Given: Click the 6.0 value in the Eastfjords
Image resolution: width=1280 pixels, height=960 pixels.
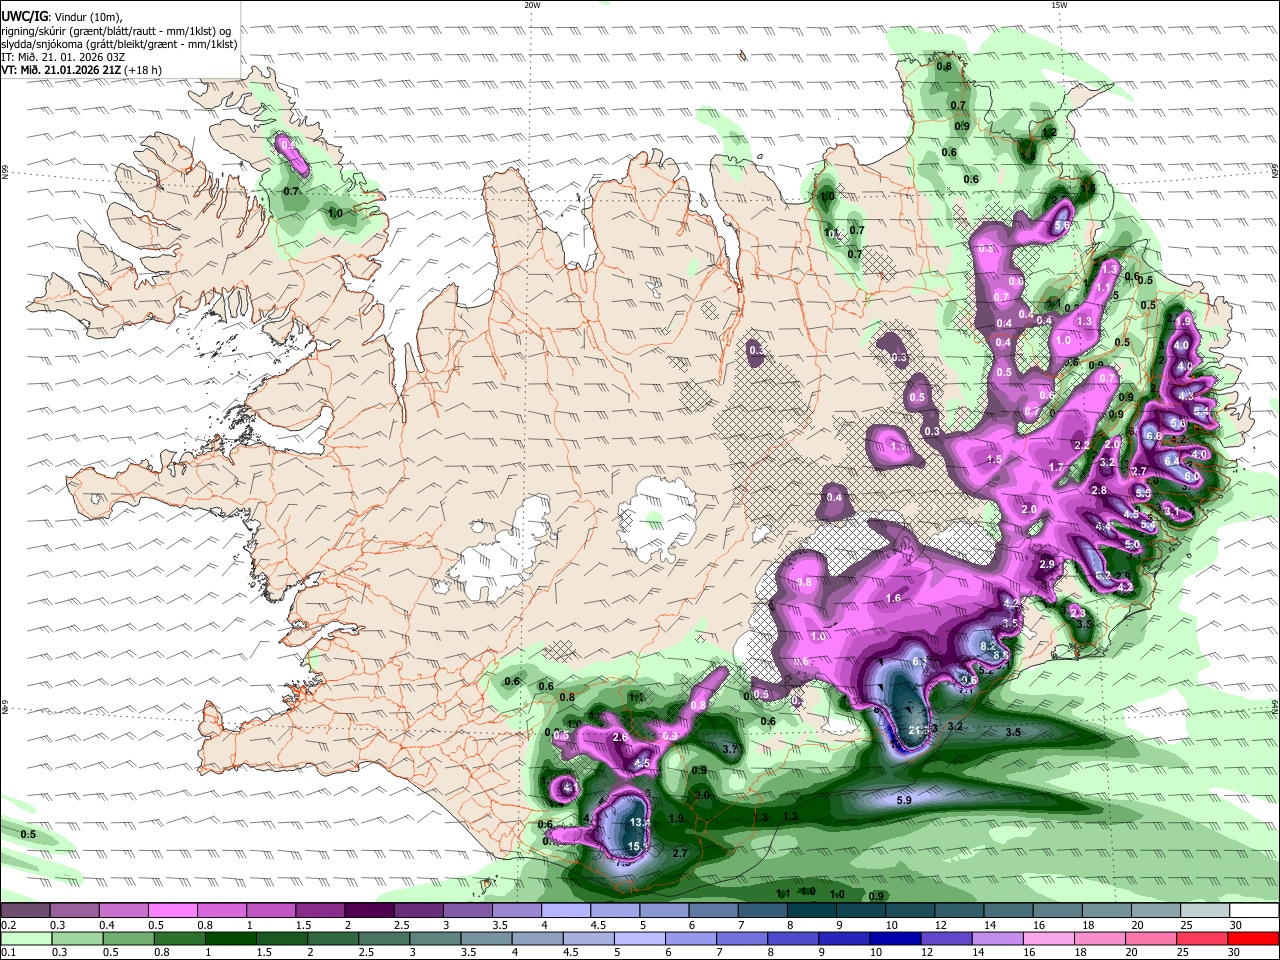Looking at the screenshot, I should point(1192,477).
